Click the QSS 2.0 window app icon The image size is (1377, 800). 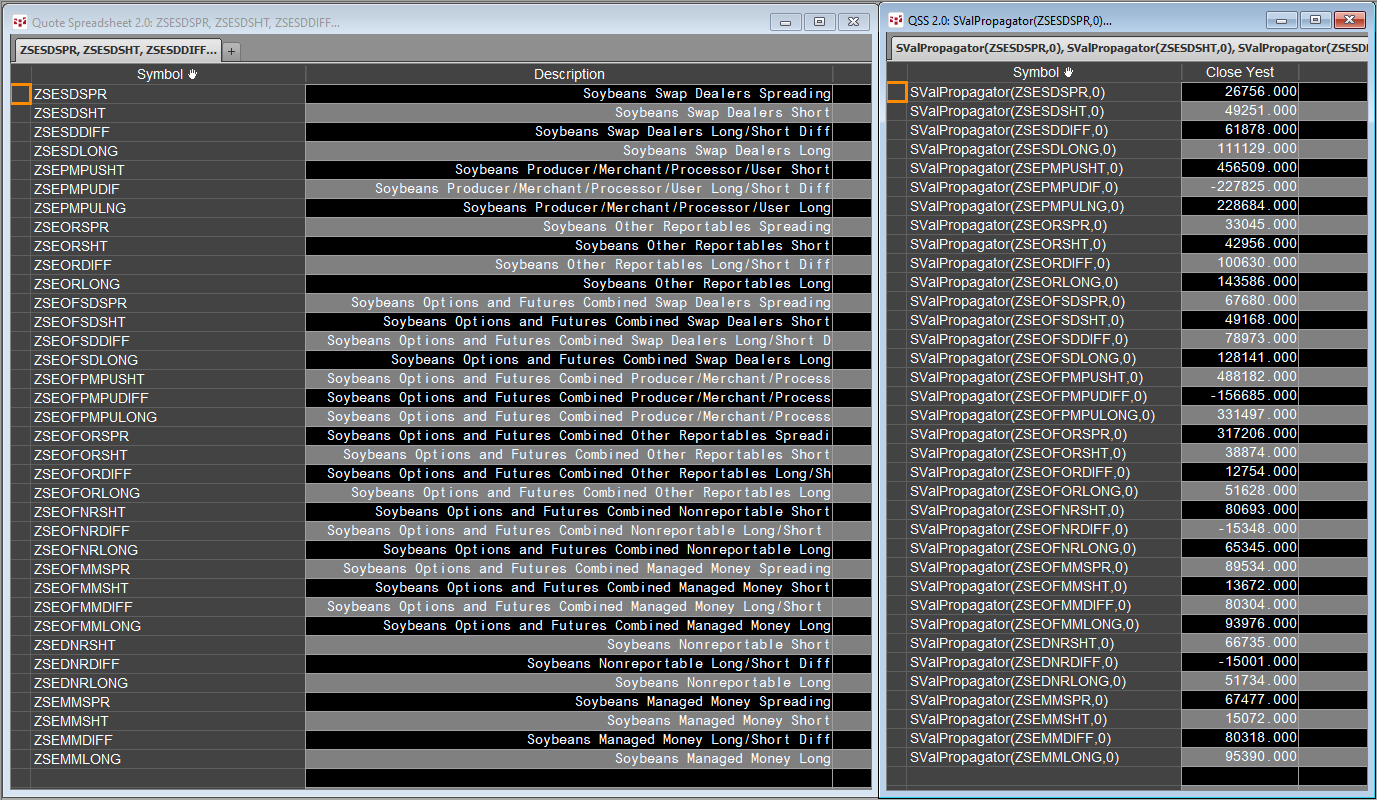coord(895,20)
